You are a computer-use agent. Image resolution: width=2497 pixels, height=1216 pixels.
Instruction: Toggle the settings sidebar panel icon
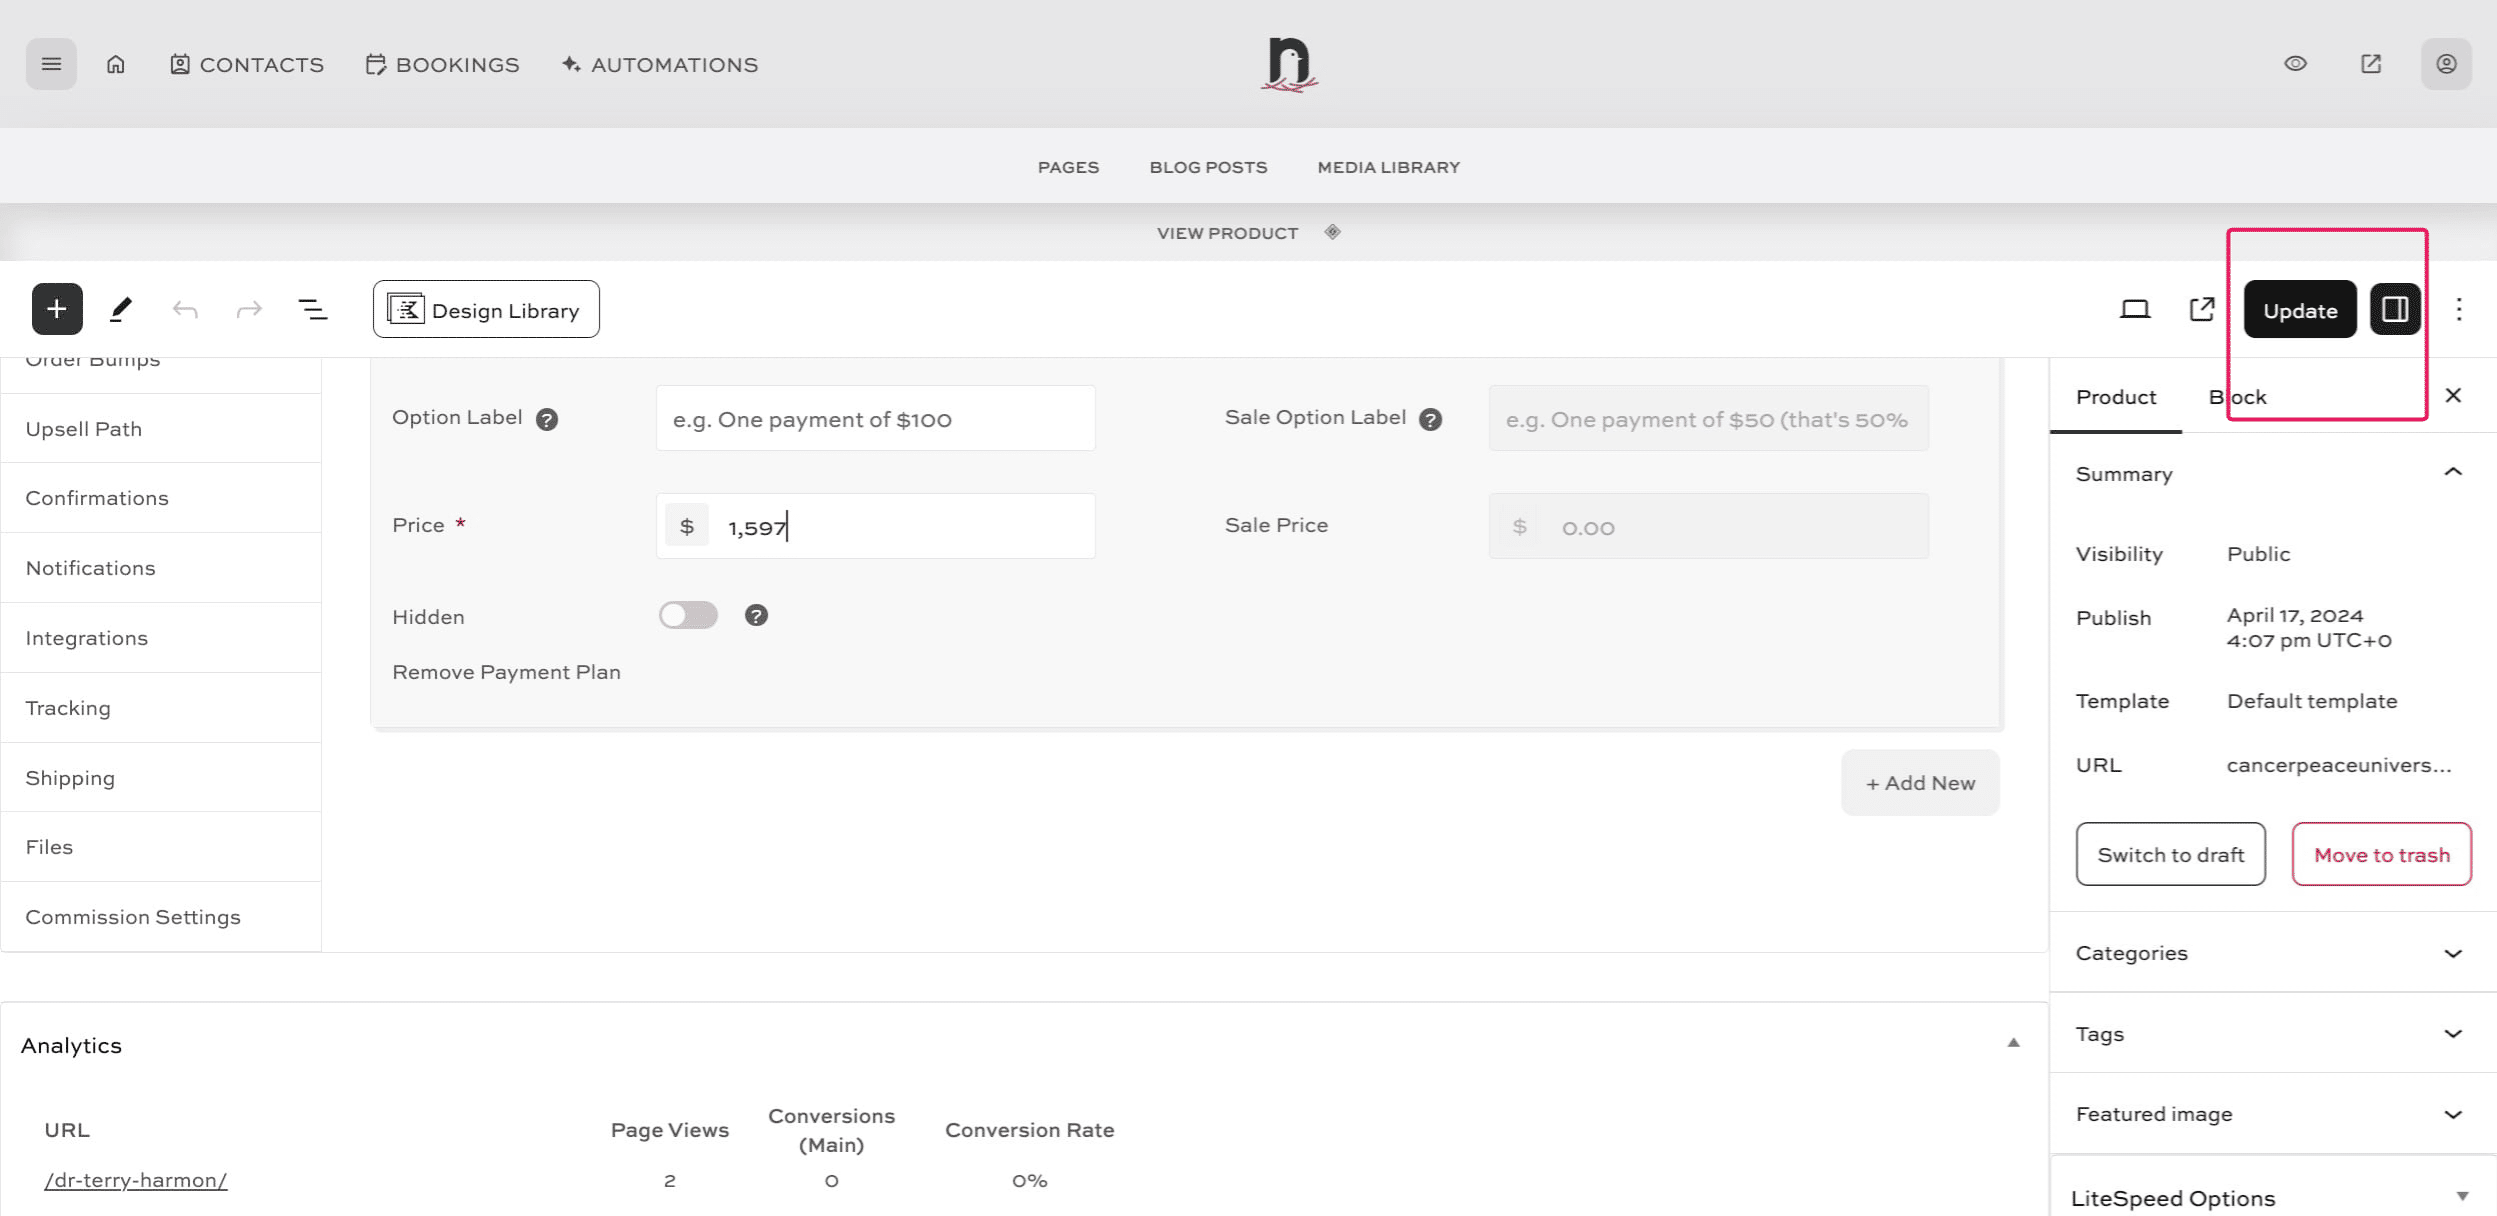pyautogui.click(x=2394, y=309)
